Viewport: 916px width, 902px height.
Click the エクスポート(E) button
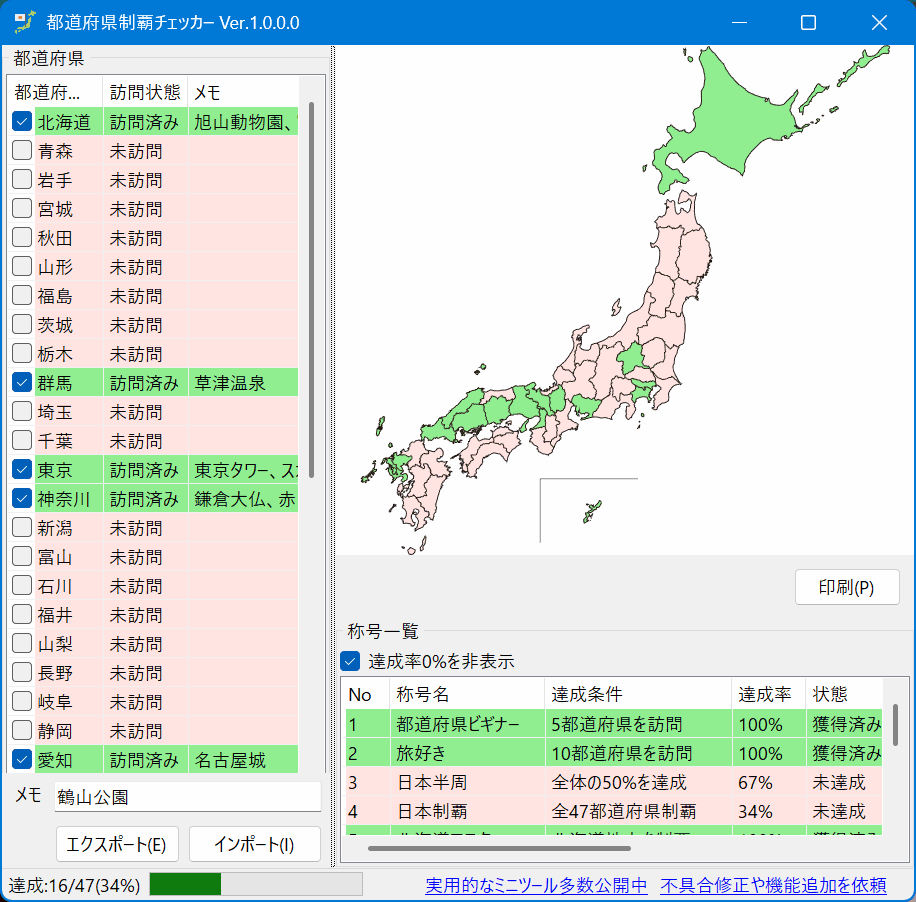(117, 844)
